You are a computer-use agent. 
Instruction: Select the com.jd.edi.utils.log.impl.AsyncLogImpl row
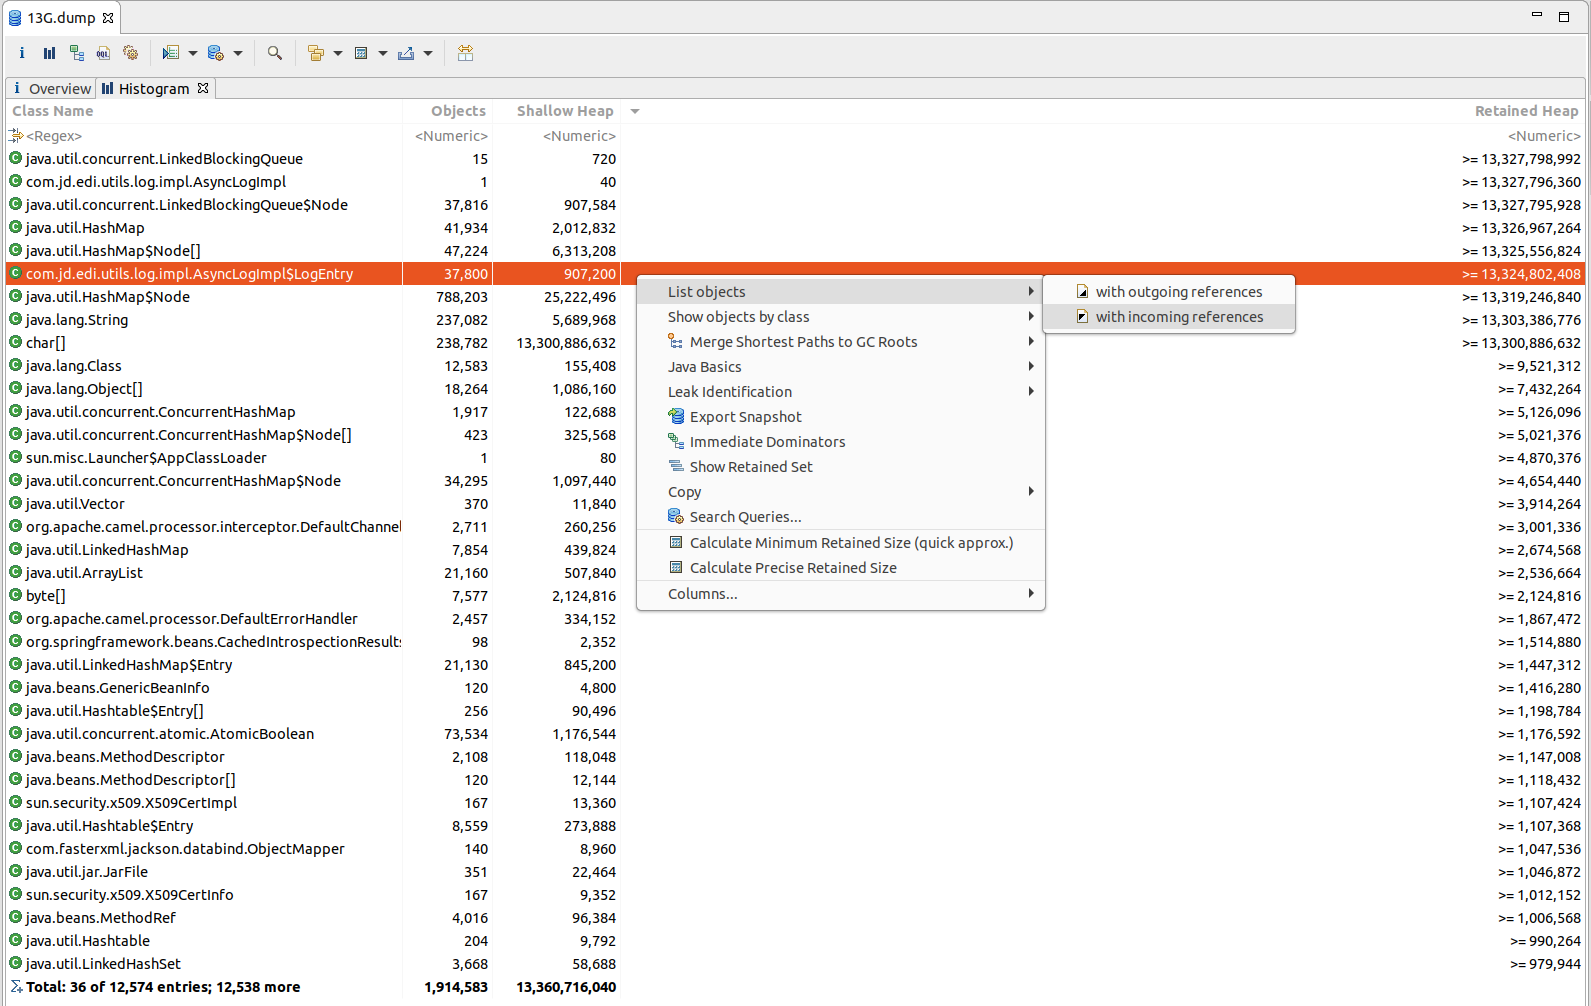click(x=795, y=181)
